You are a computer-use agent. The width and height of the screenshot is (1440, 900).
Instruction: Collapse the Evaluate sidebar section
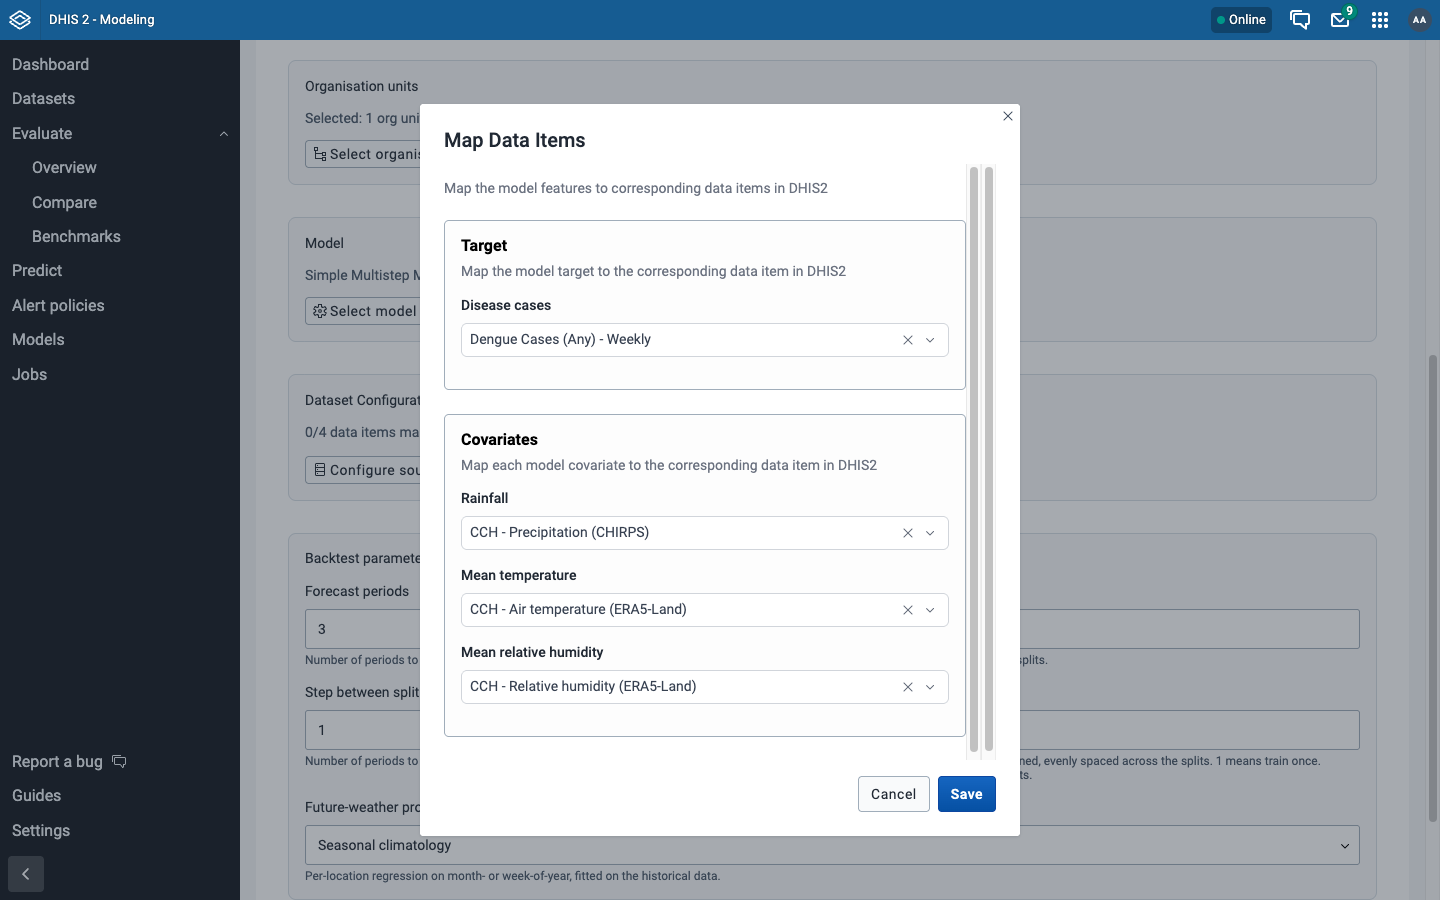click(224, 134)
